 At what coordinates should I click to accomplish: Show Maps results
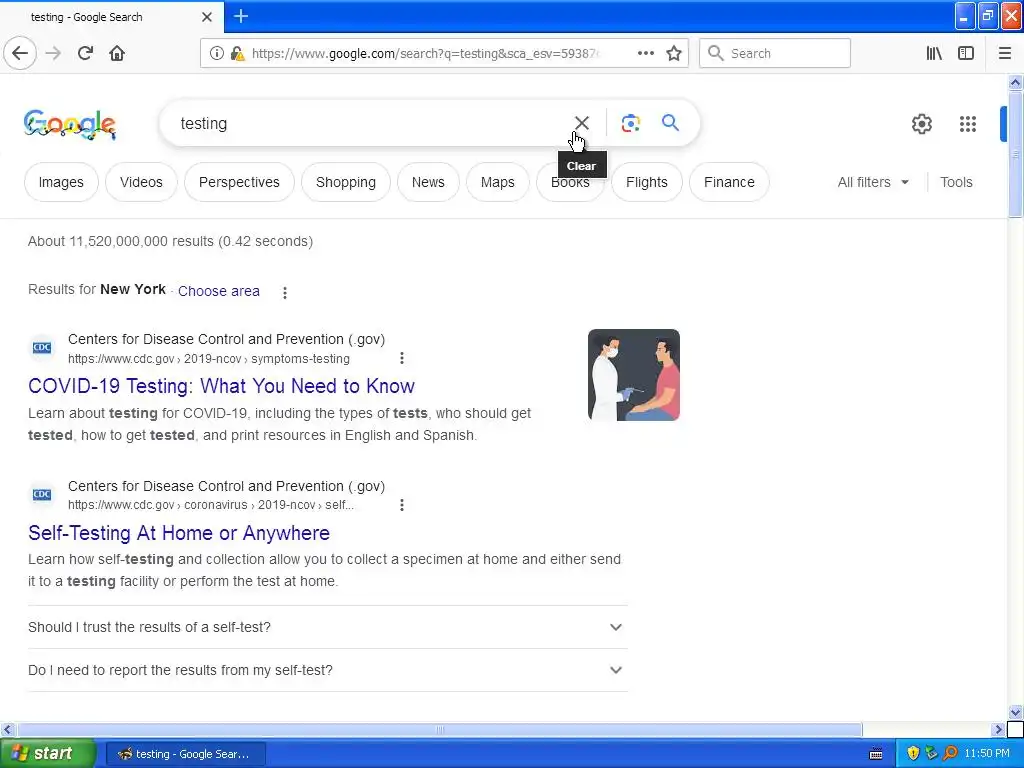pos(498,182)
